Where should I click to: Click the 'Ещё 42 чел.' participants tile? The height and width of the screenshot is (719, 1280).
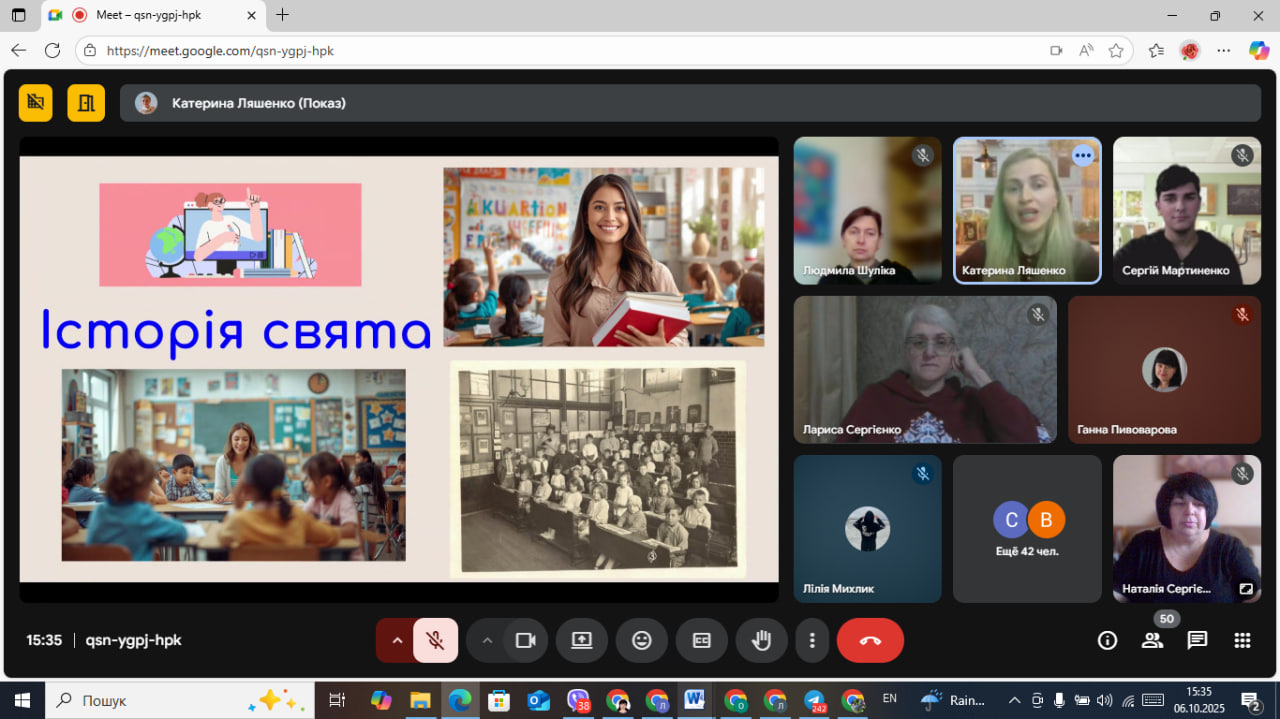1027,529
